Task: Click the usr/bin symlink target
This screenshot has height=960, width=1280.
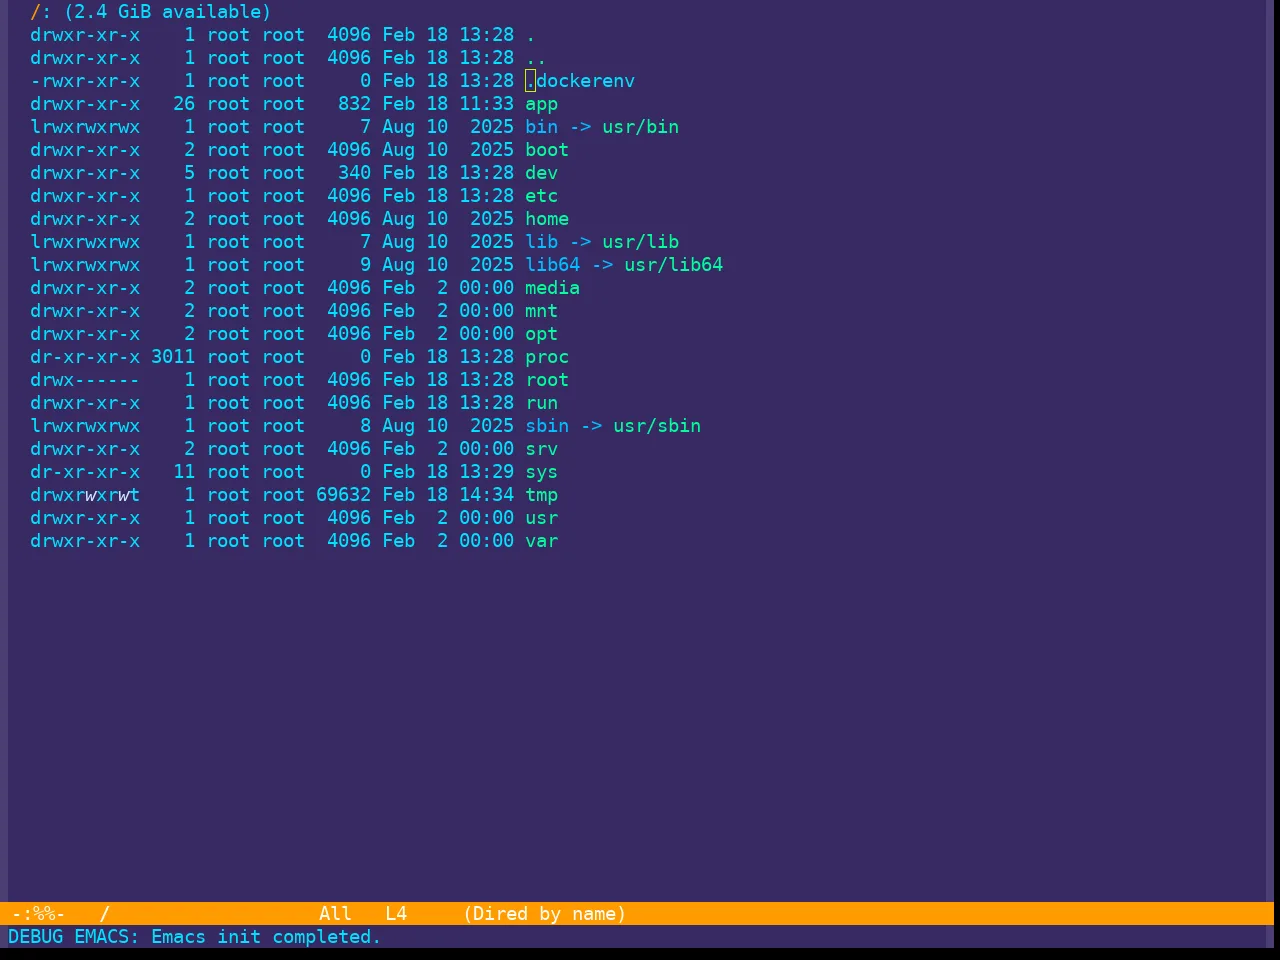Action: 641,127
